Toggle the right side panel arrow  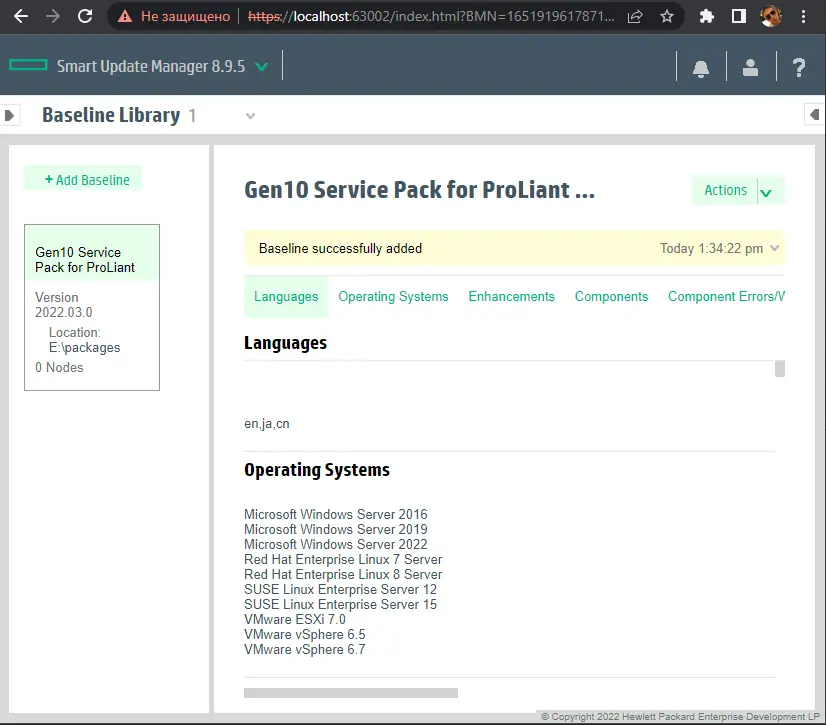815,116
